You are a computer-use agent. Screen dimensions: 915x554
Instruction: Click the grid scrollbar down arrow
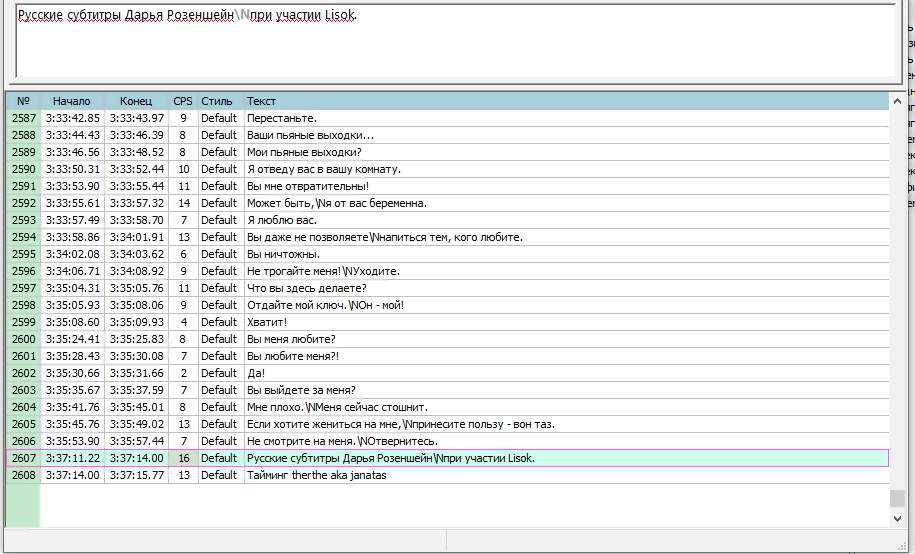point(897,518)
